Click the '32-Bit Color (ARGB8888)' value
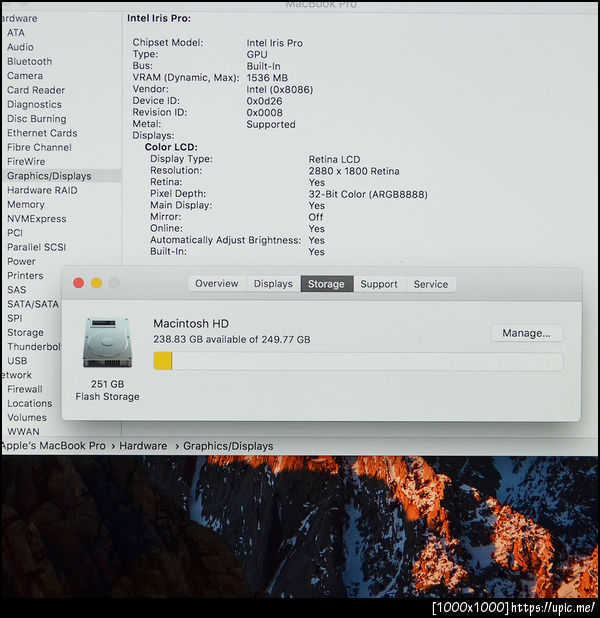Image resolution: width=600 pixels, height=618 pixels. [368, 194]
